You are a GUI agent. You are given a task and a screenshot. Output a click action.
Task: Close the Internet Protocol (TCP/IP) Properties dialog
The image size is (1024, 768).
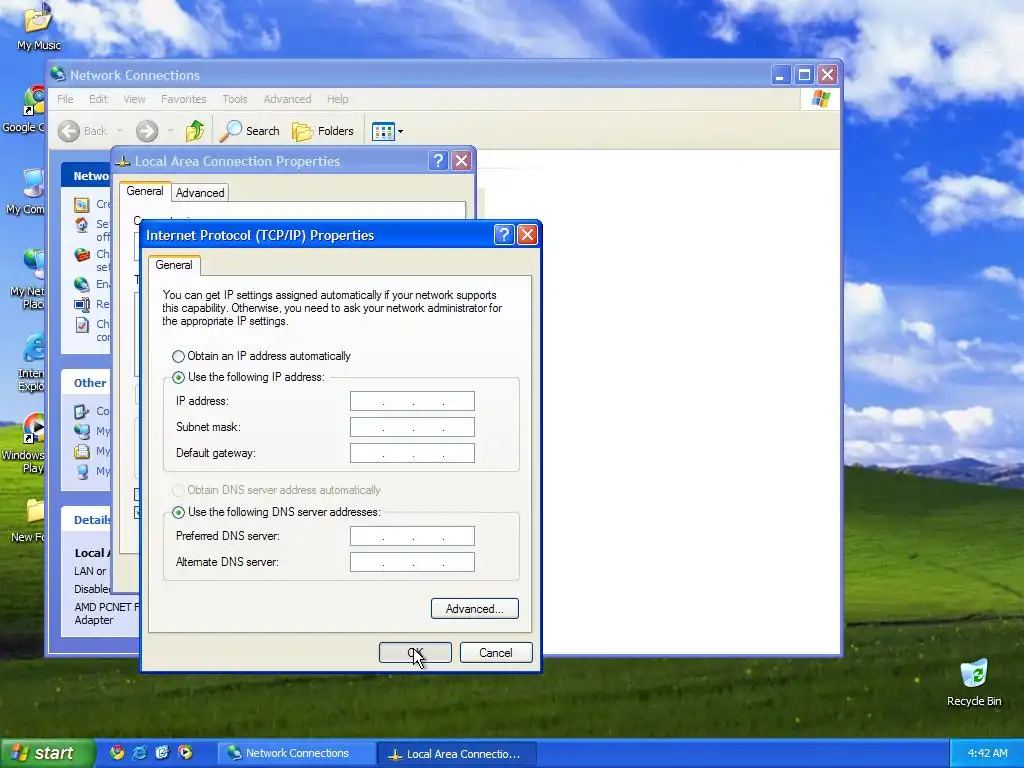[x=527, y=234]
